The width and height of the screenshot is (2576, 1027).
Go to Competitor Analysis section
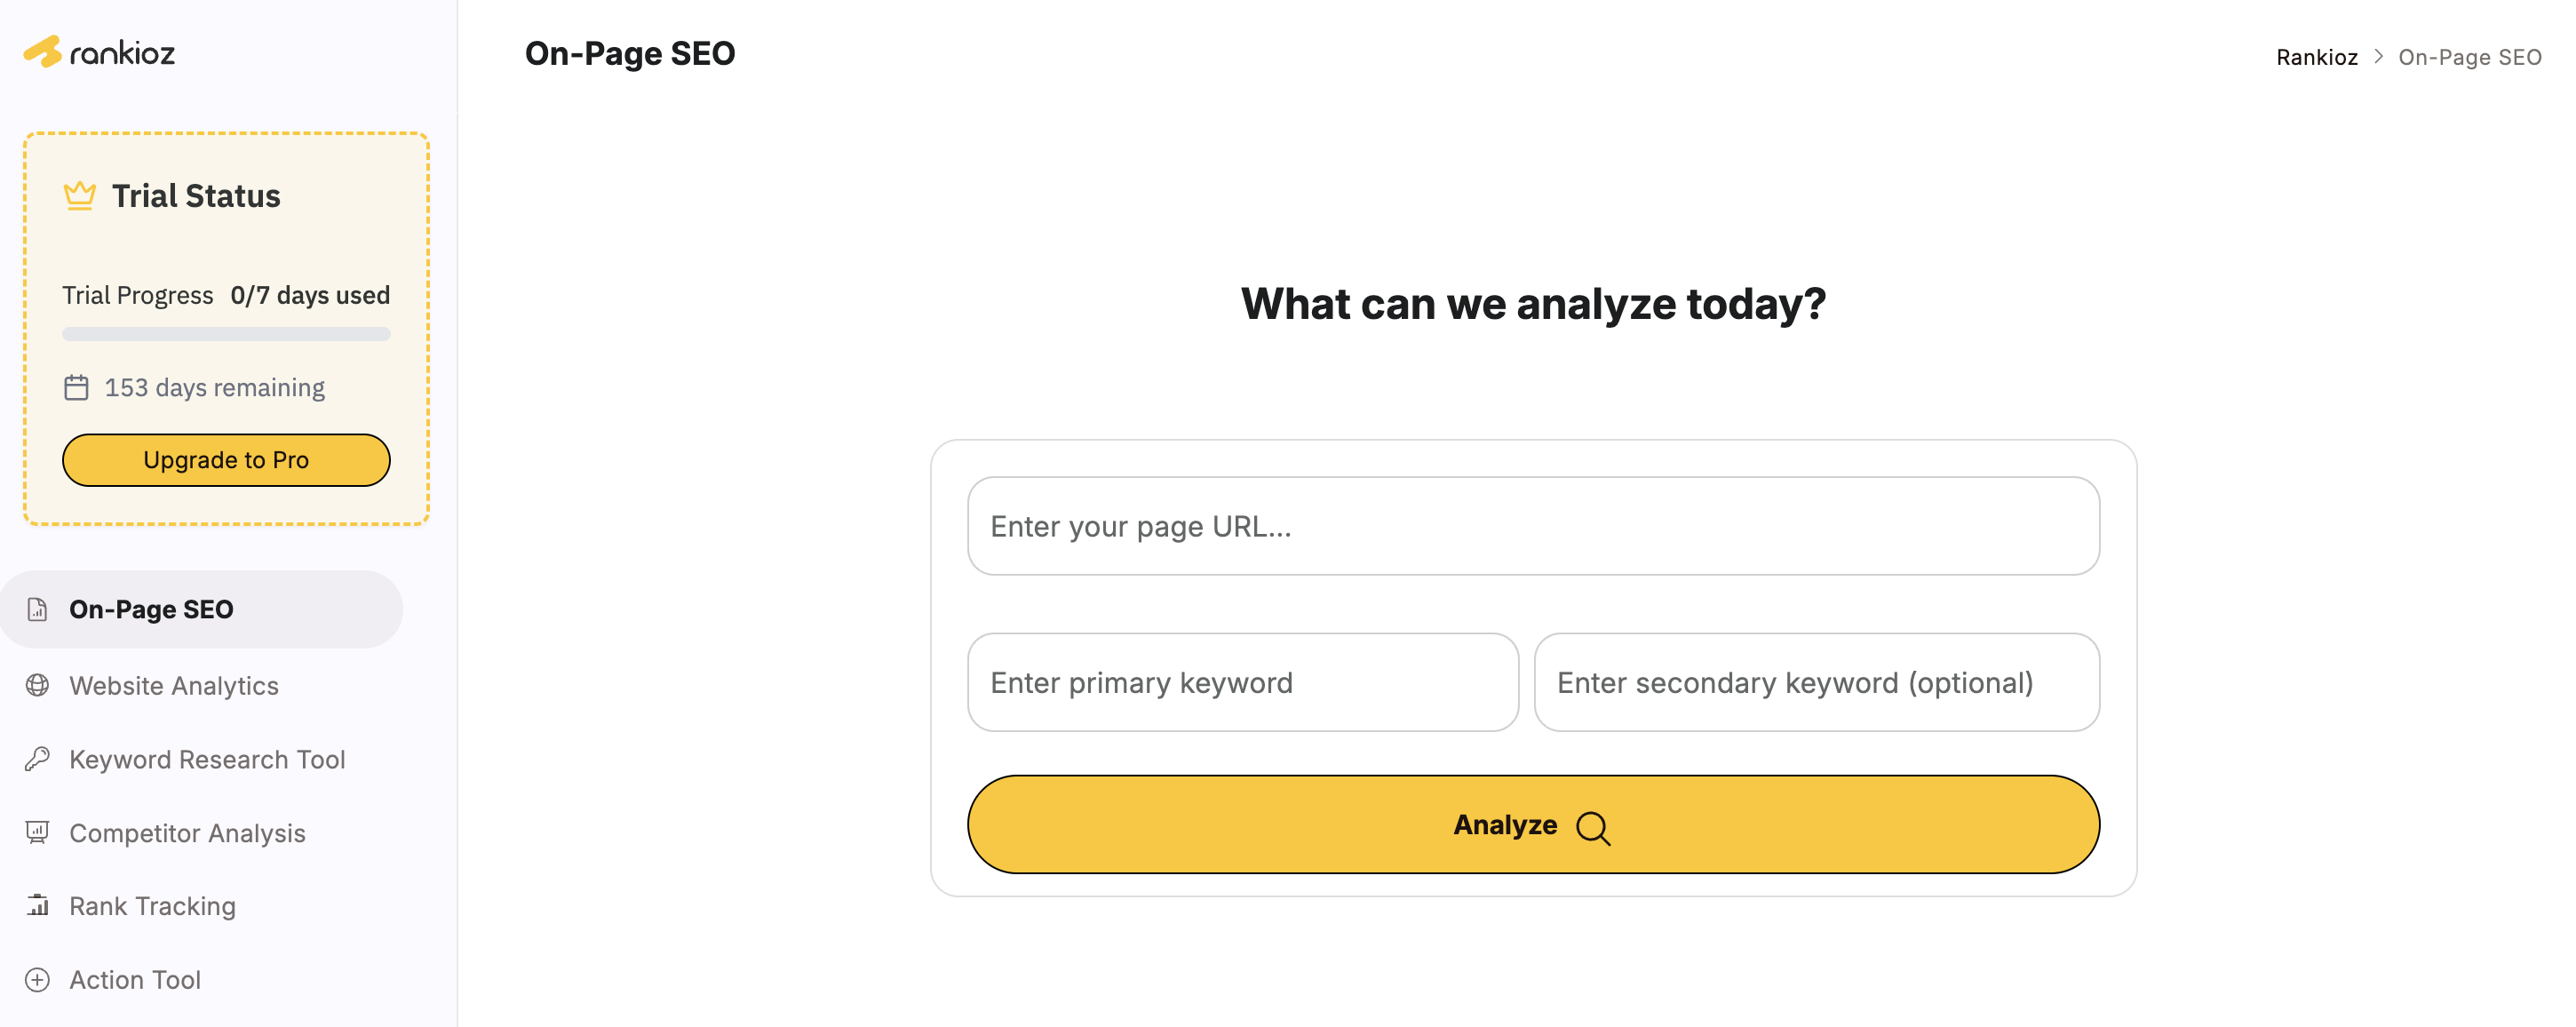click(x=187, y=832)
